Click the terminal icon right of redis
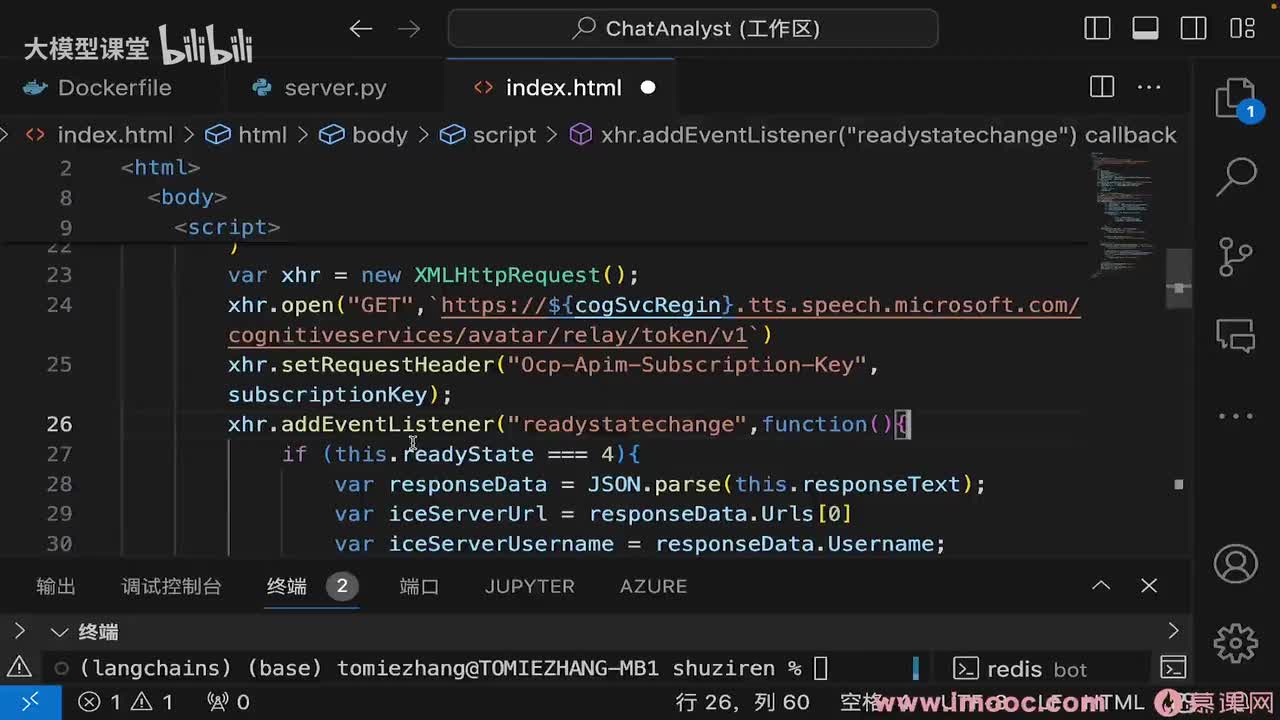The width and height of the screenshot is (1280, 720). click(1173, 668)
